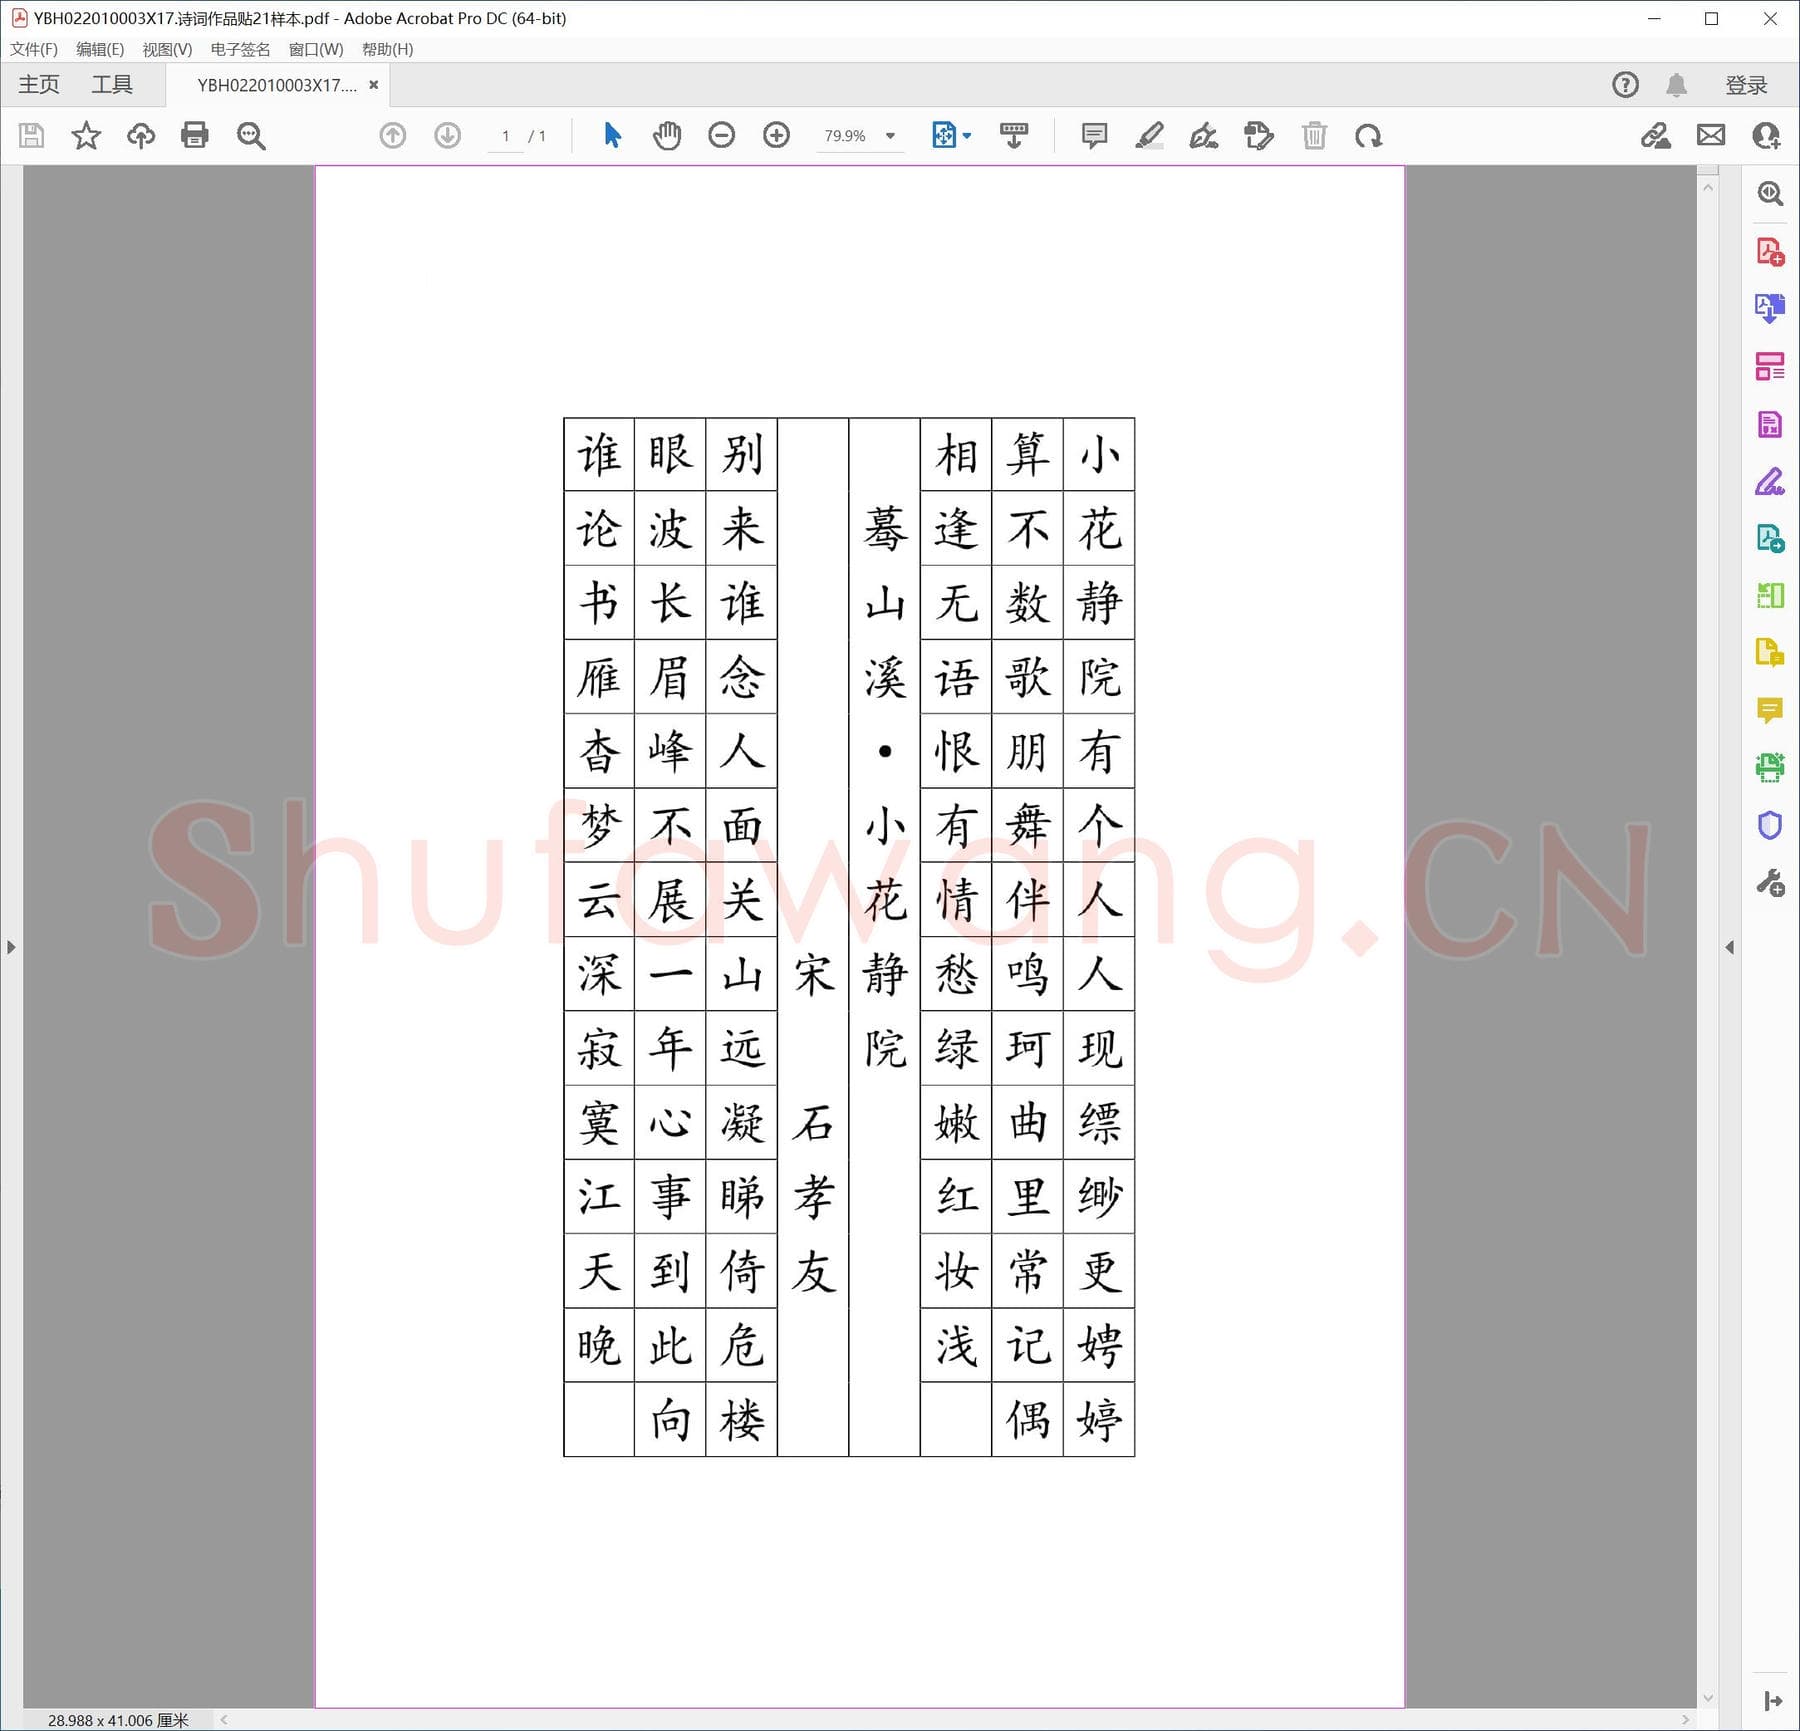Open the 电子签名 menu
Viewport: 1800px width, 1731px height.
(240, 49)
